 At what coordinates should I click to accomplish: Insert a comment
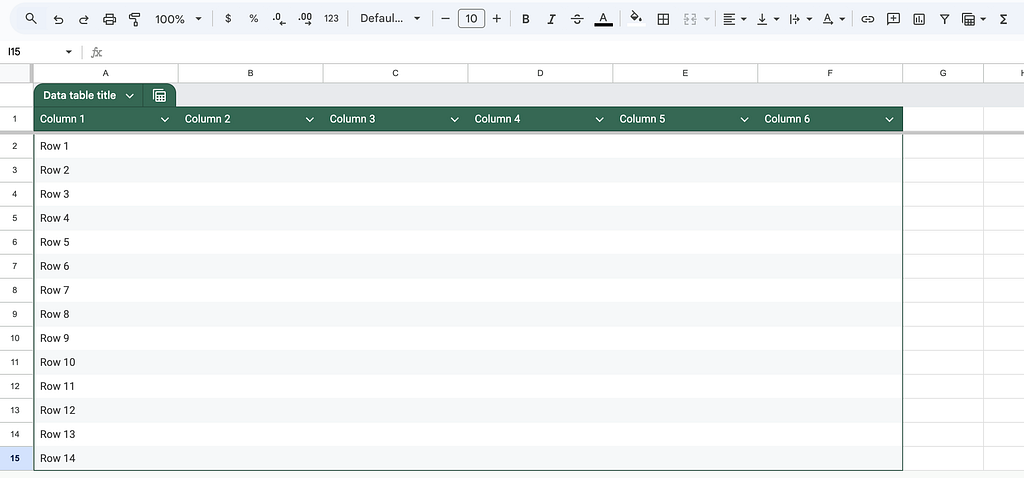point(893,19)
